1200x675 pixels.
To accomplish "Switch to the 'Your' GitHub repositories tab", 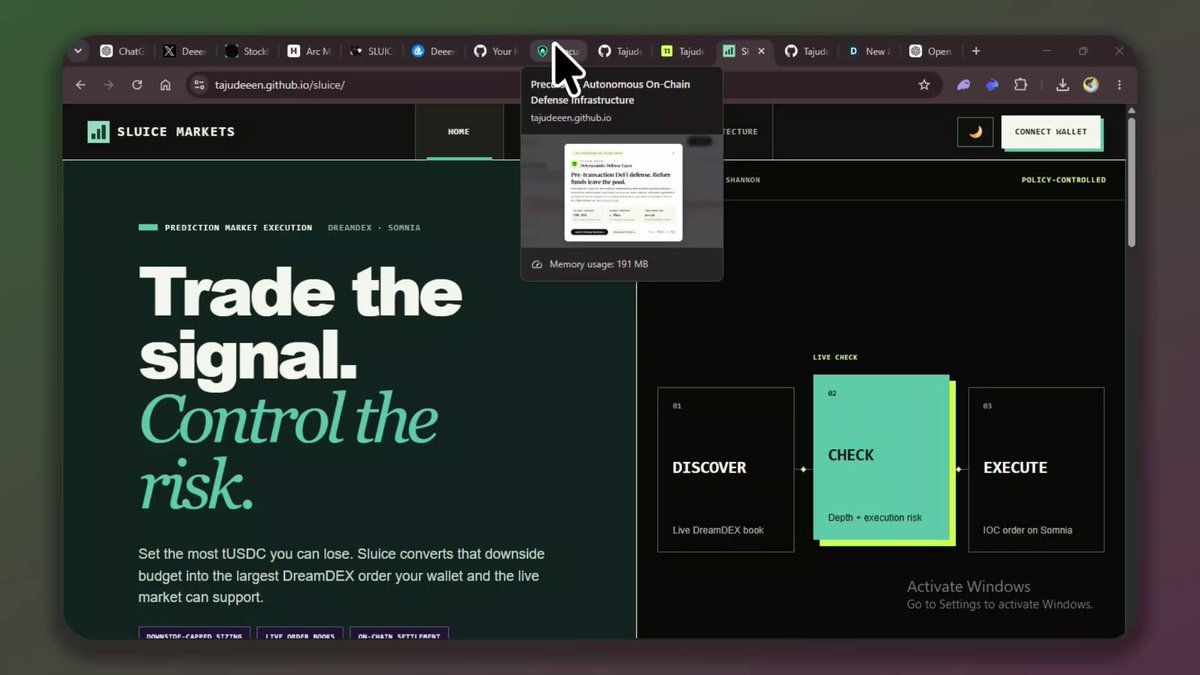I will point(496,51).
